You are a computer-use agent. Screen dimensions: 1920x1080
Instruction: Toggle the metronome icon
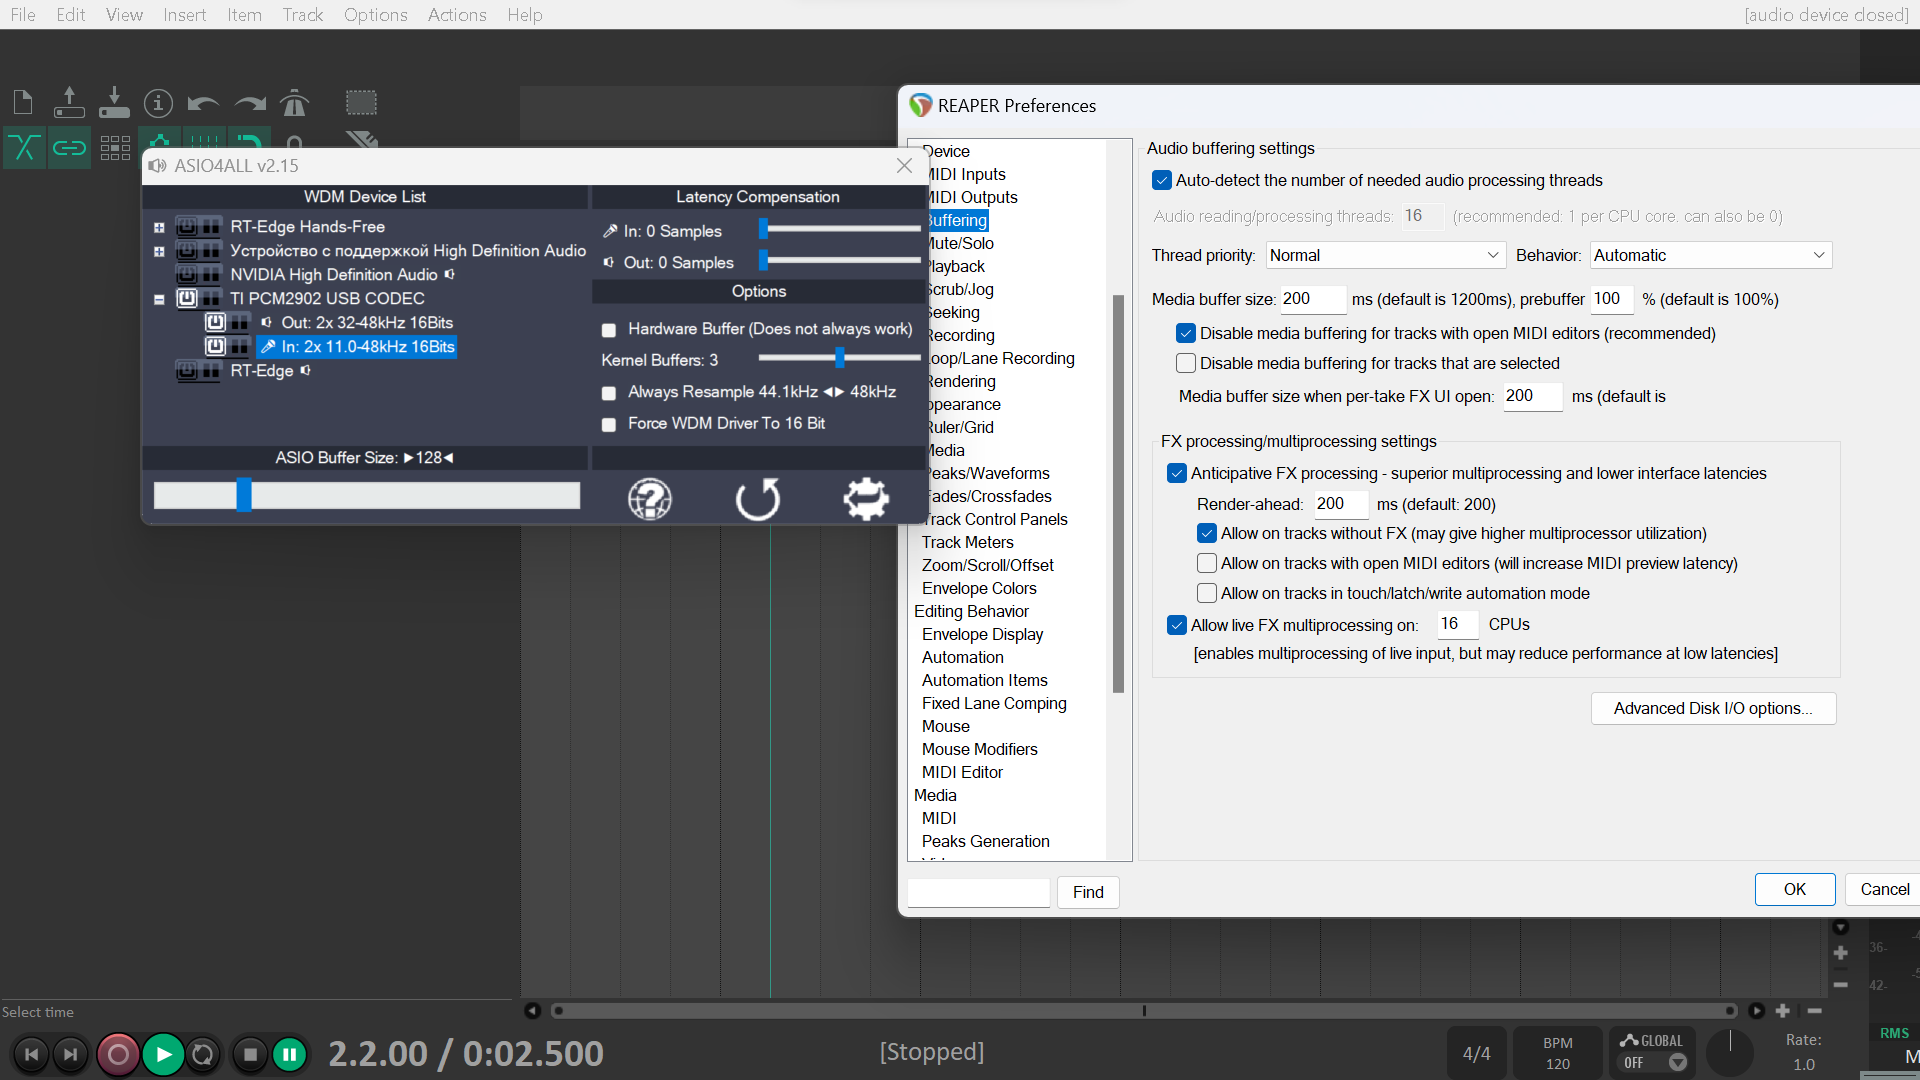(x=294, y=102)
